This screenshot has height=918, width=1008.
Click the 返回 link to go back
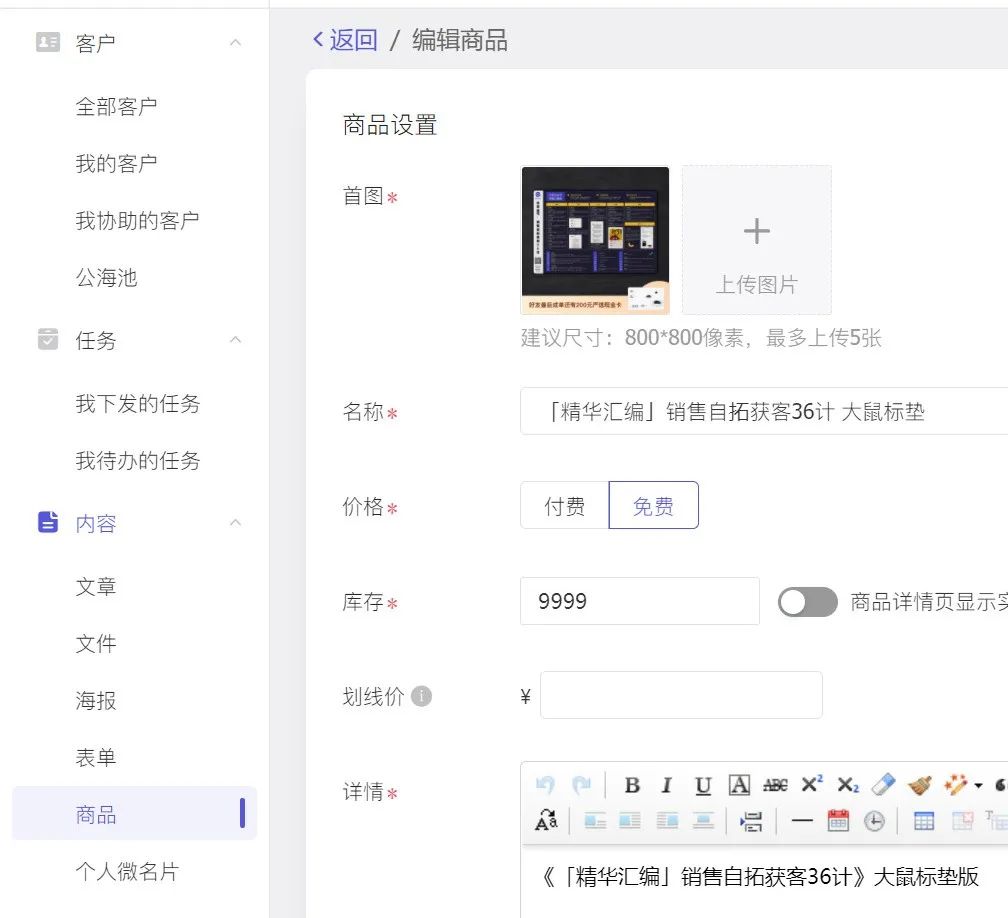343,40
